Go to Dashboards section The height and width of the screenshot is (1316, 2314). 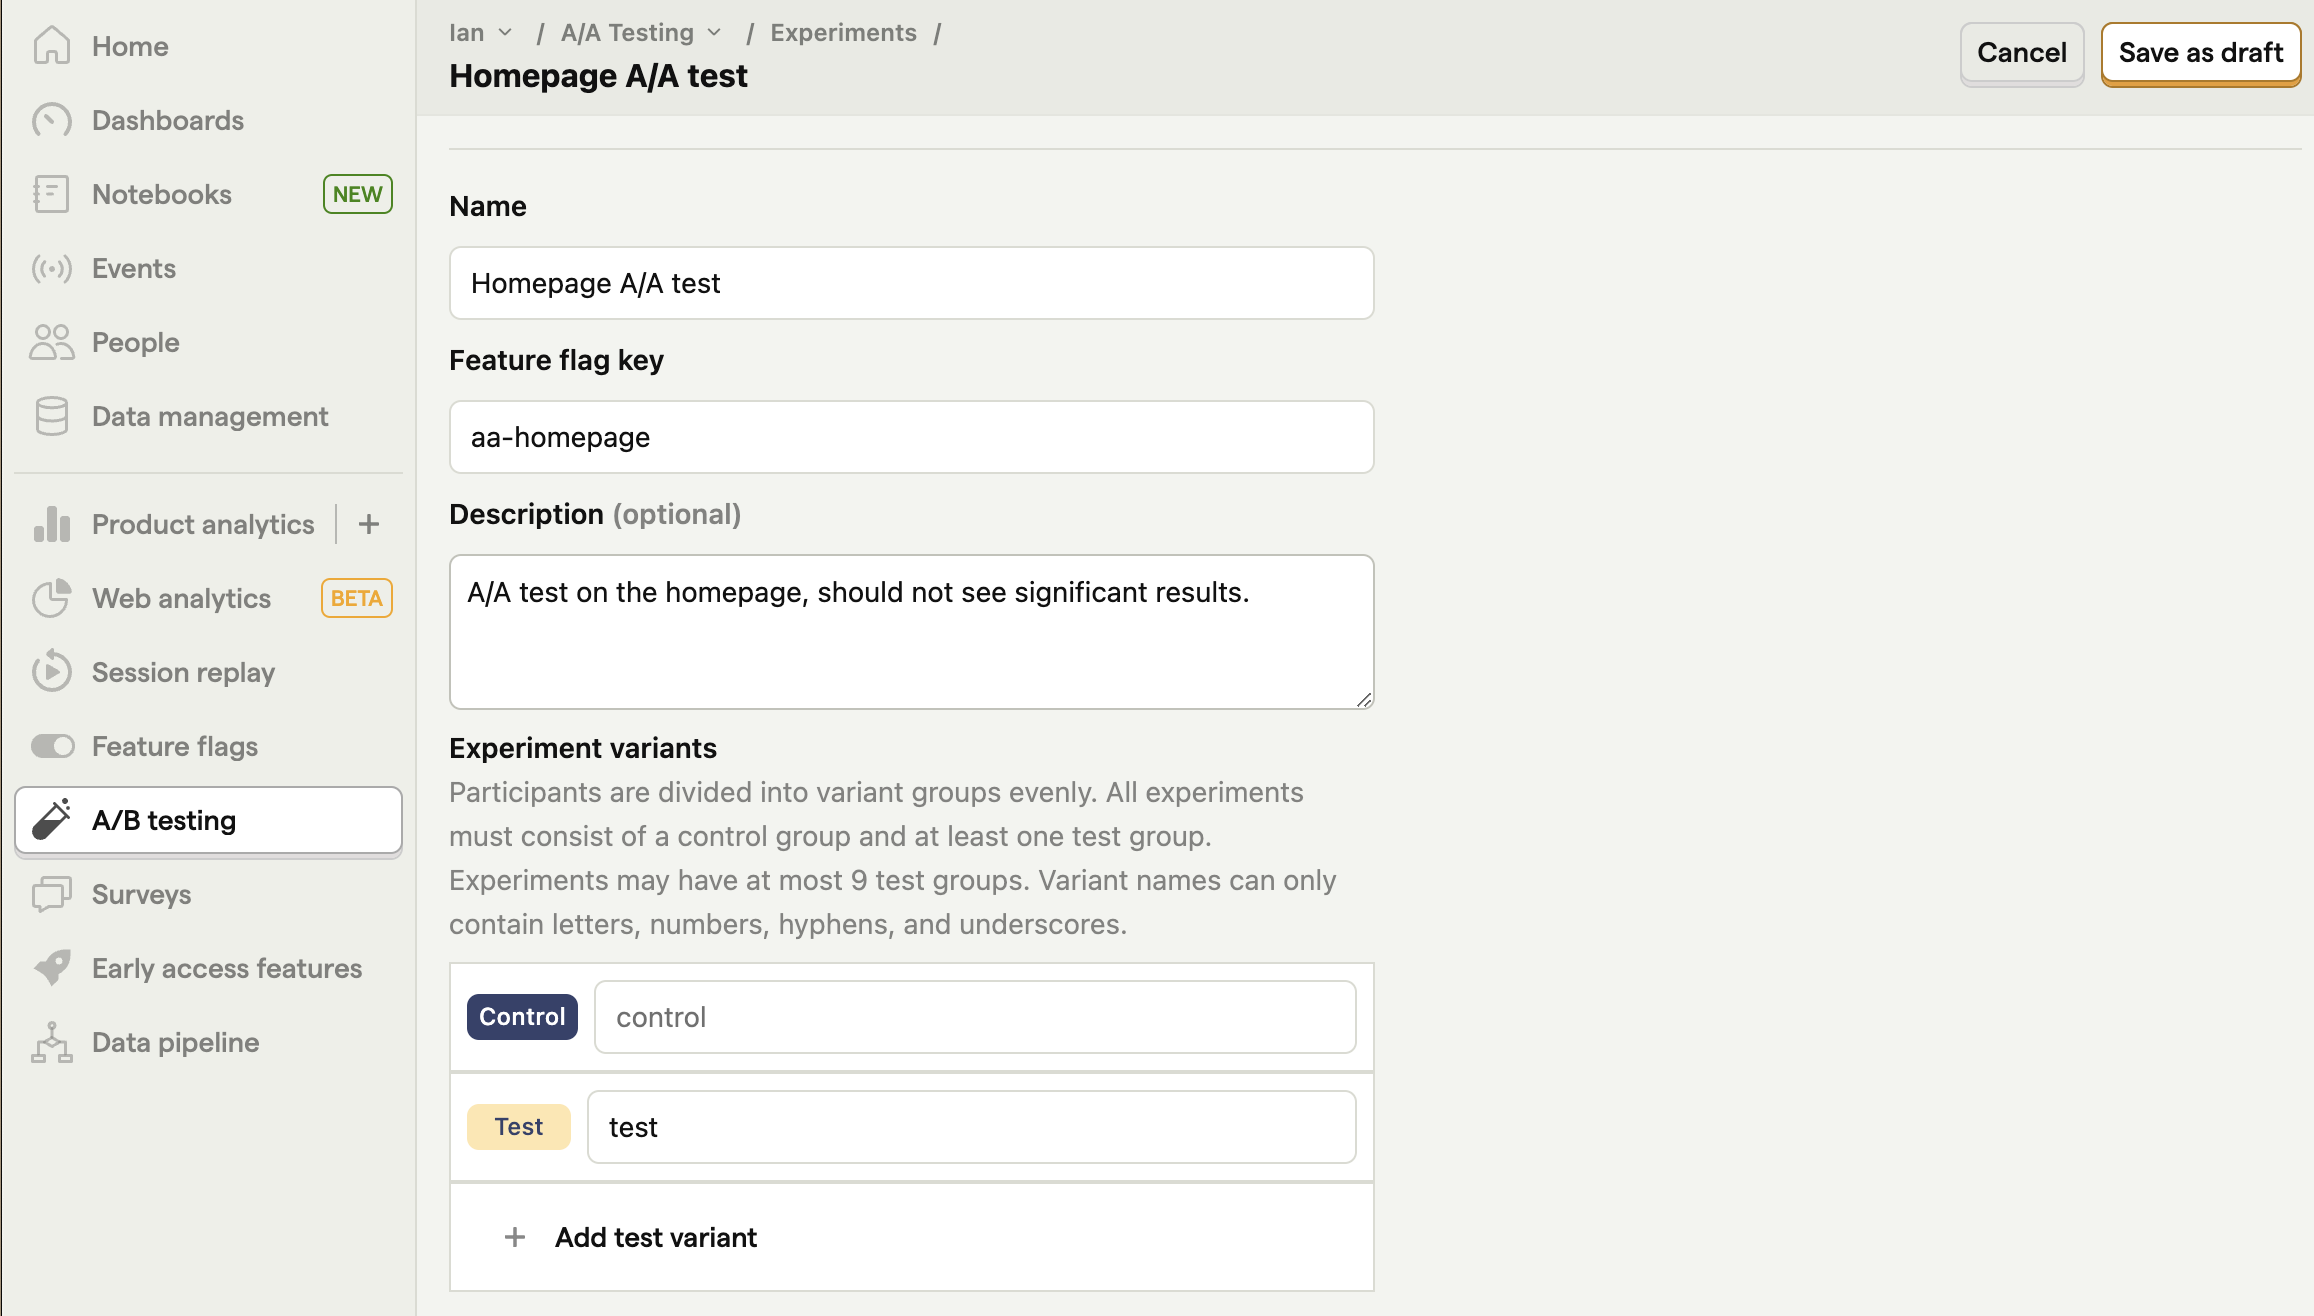pyautogui.click(x=208, y=120)
